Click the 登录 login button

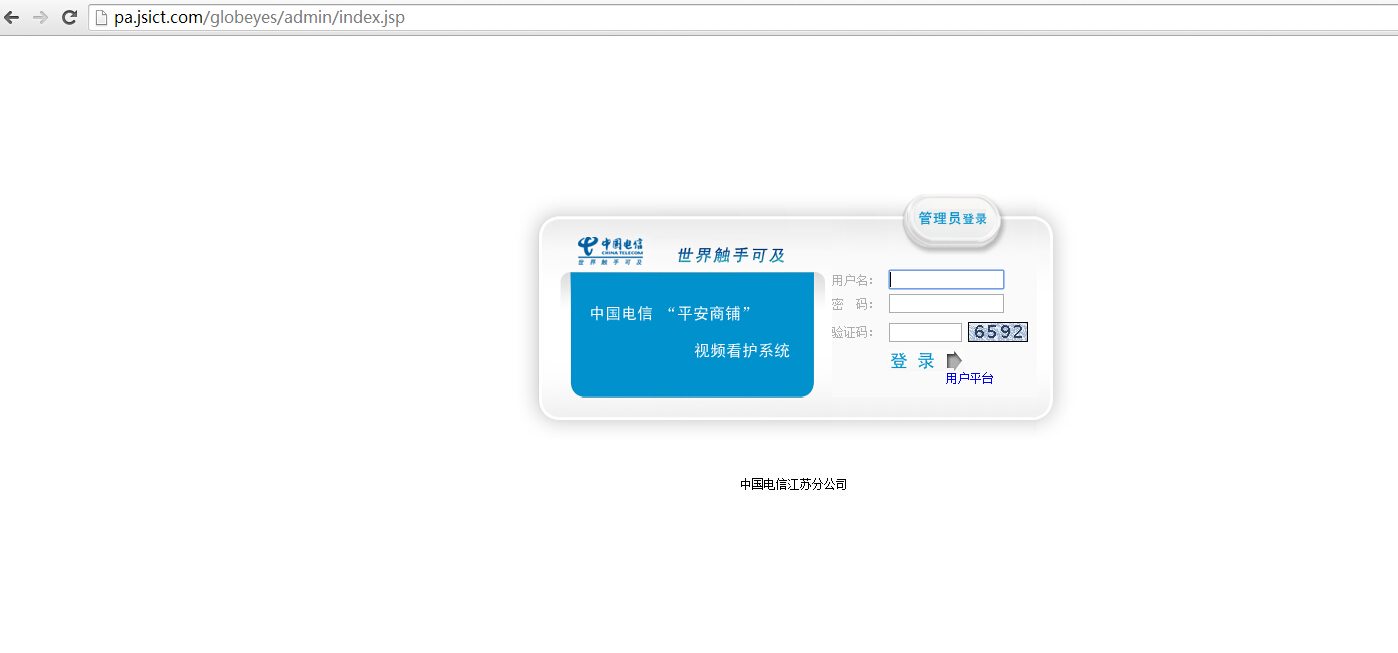[x=913, y=361]
